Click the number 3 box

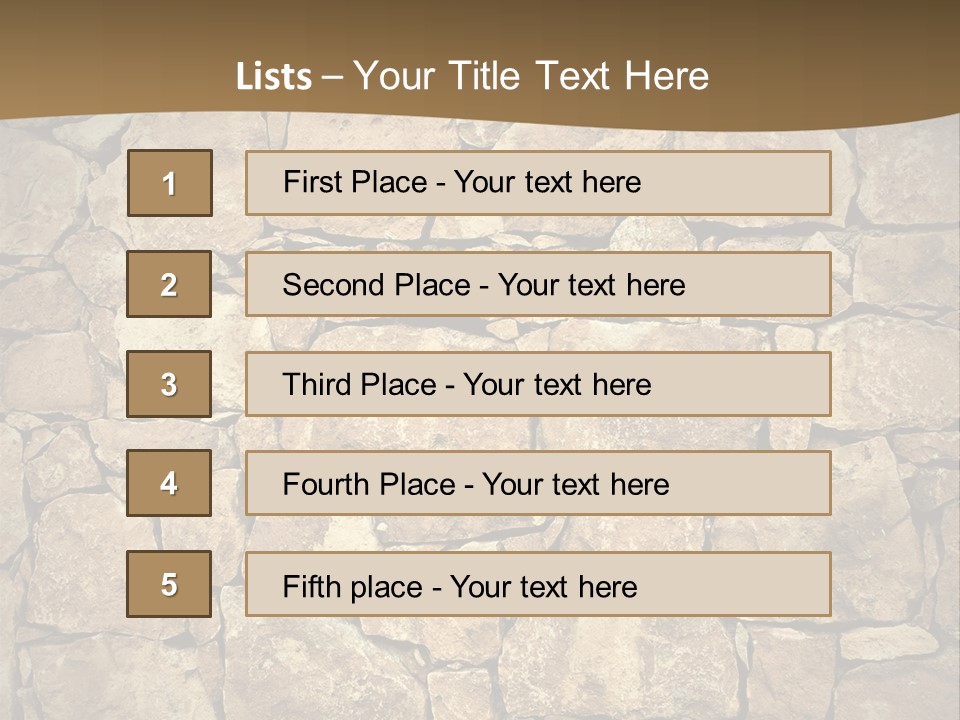(169, 384)
